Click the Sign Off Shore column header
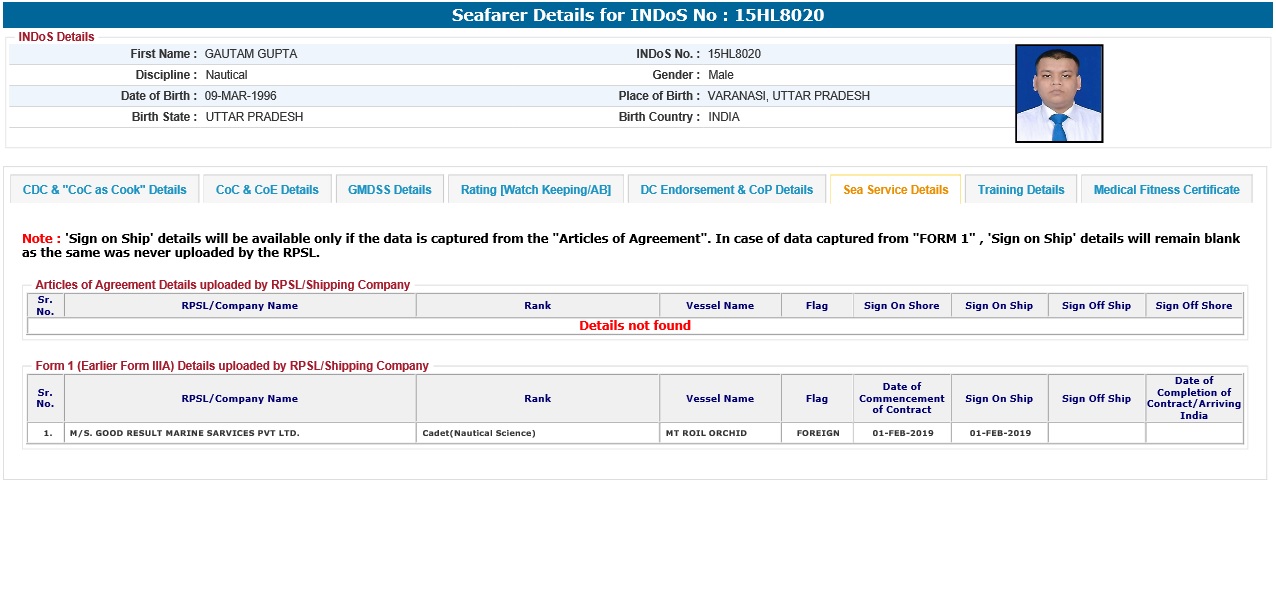Image resolution: width=1276 pixels, height=598 pixels. [1194, 306]
